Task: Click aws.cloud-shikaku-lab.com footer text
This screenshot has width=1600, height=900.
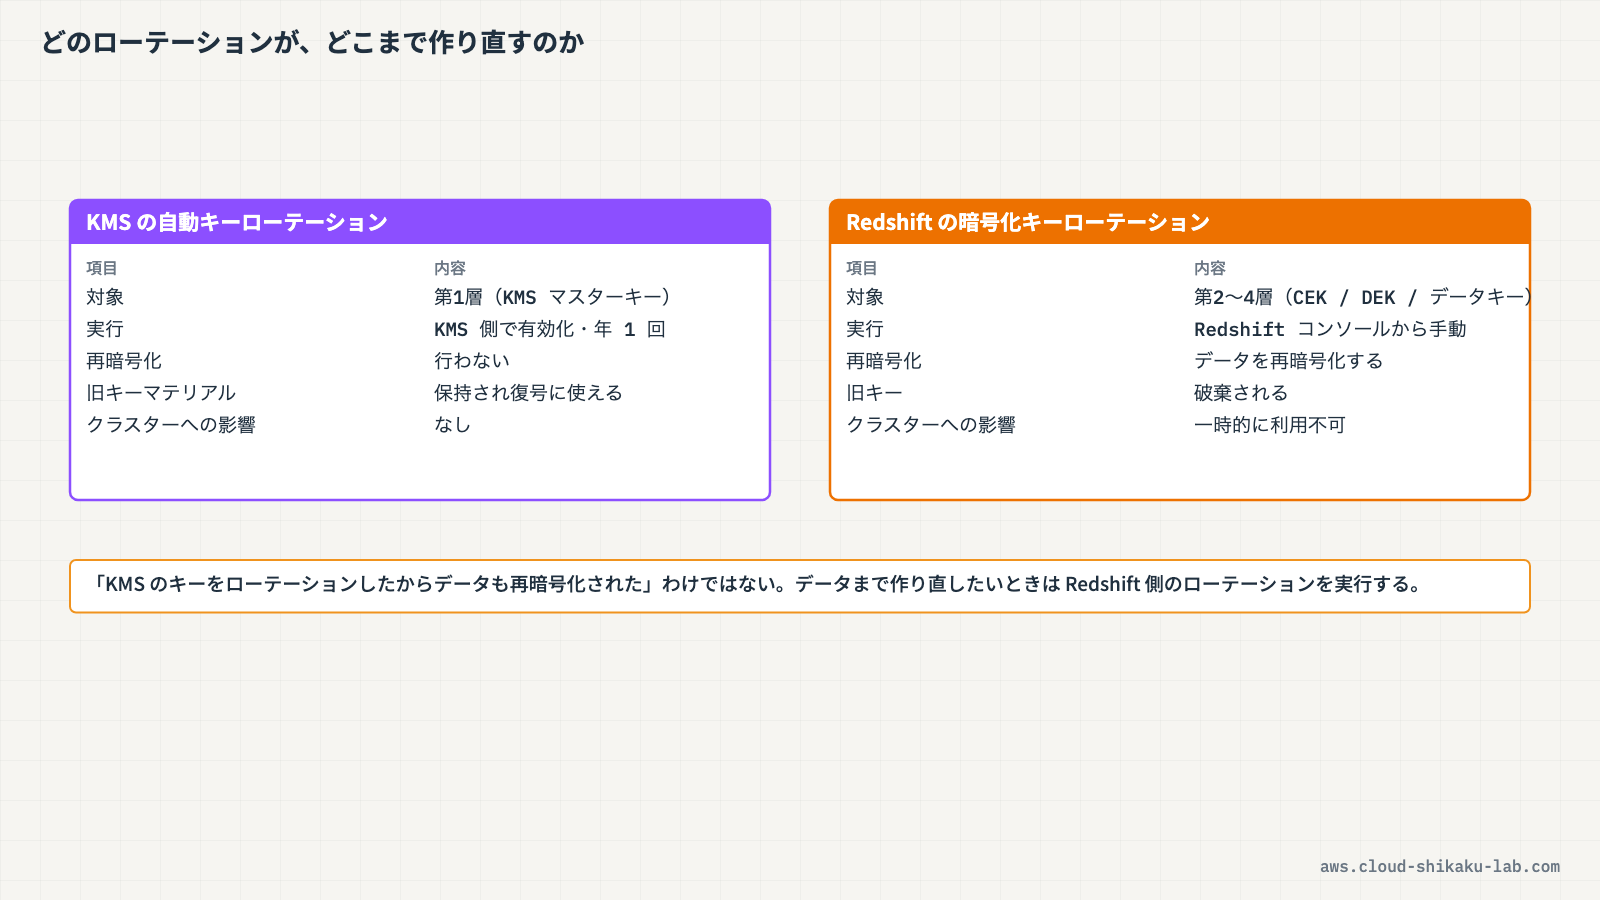Action: tap(1440, 867)
